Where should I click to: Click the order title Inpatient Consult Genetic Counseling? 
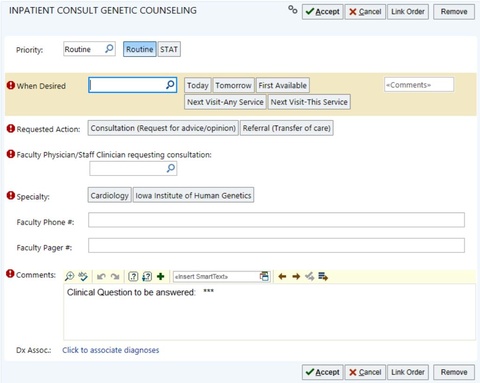pos(103,11)
